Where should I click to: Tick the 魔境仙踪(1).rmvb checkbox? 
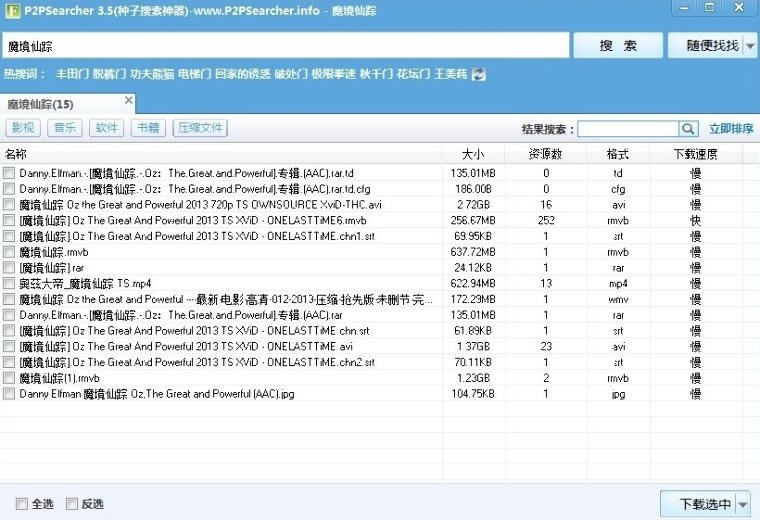coord(9,378)
